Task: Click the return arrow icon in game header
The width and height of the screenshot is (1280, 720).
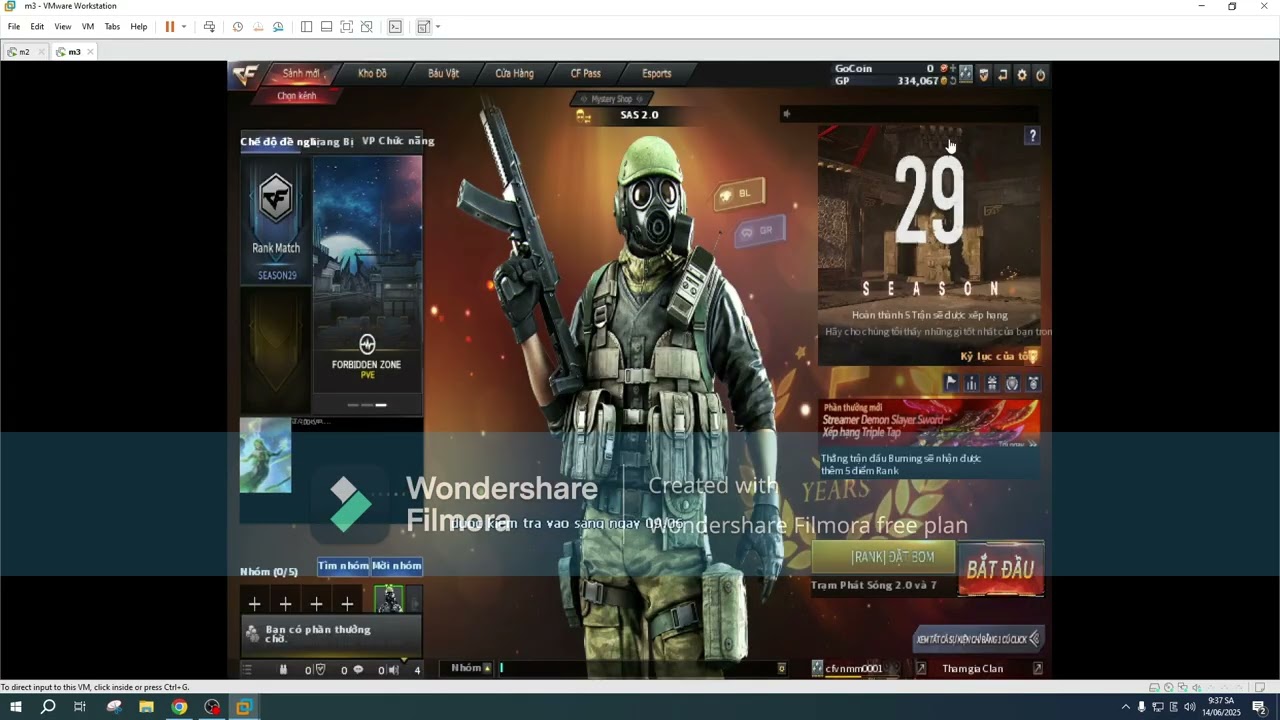Action: 1002,75
